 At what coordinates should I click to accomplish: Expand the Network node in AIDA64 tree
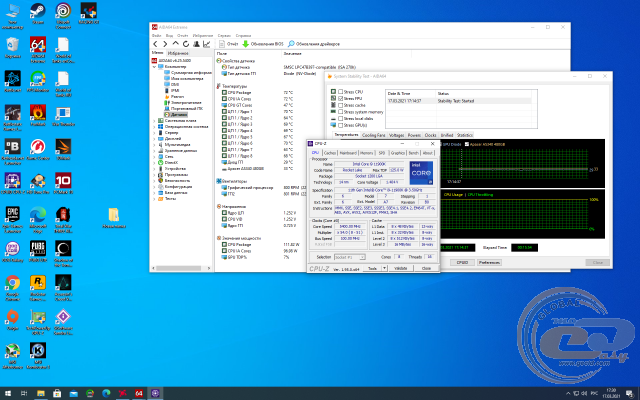(154, 157)
